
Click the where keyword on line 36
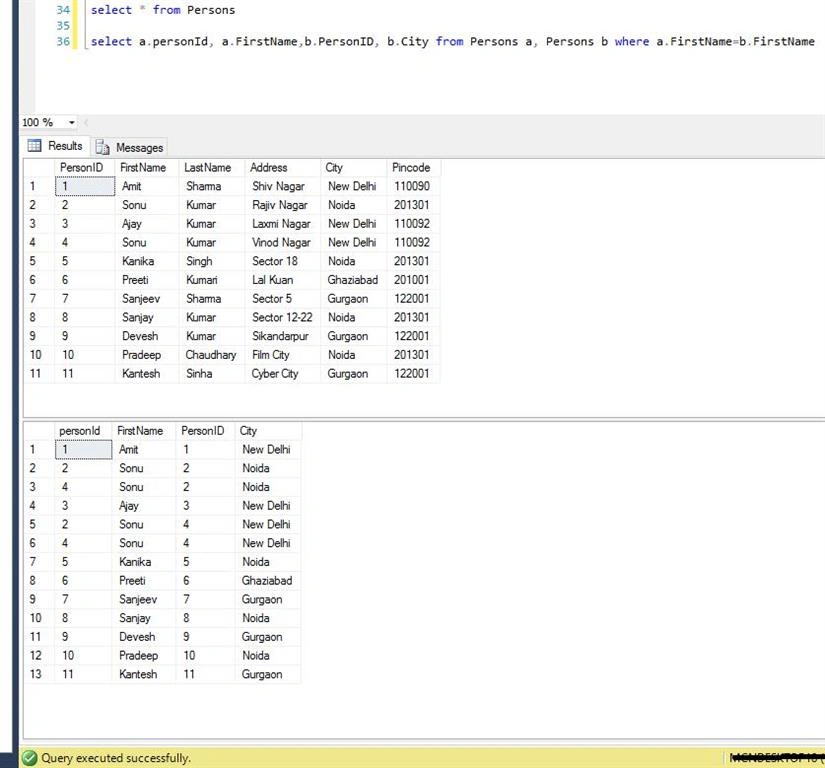pos(631,42)
